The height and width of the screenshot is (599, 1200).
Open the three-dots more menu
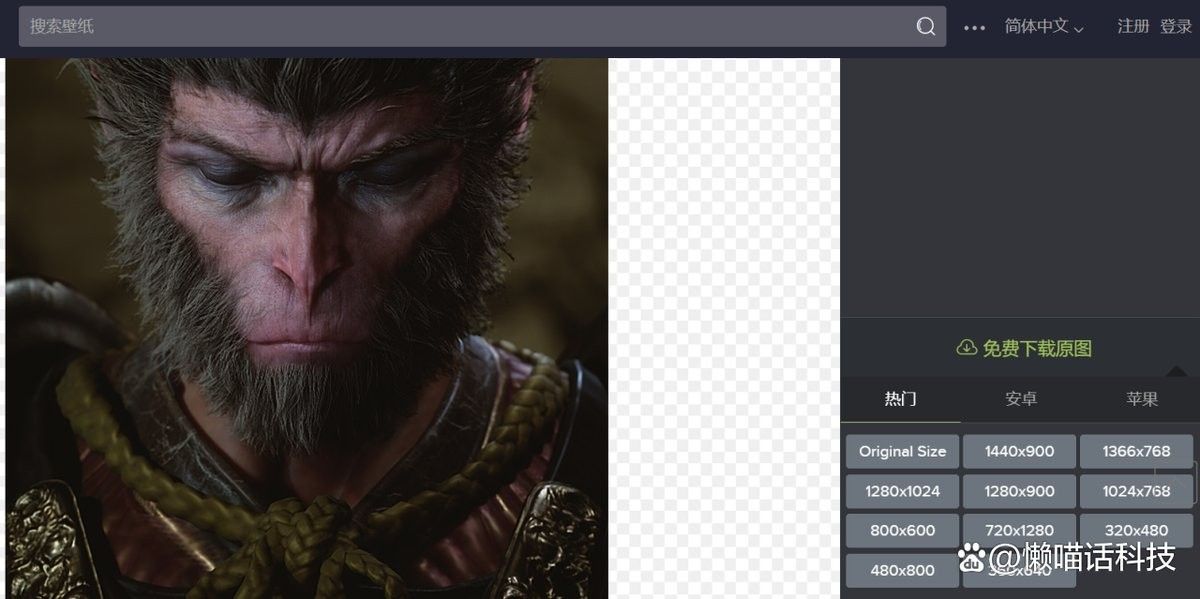974,28
